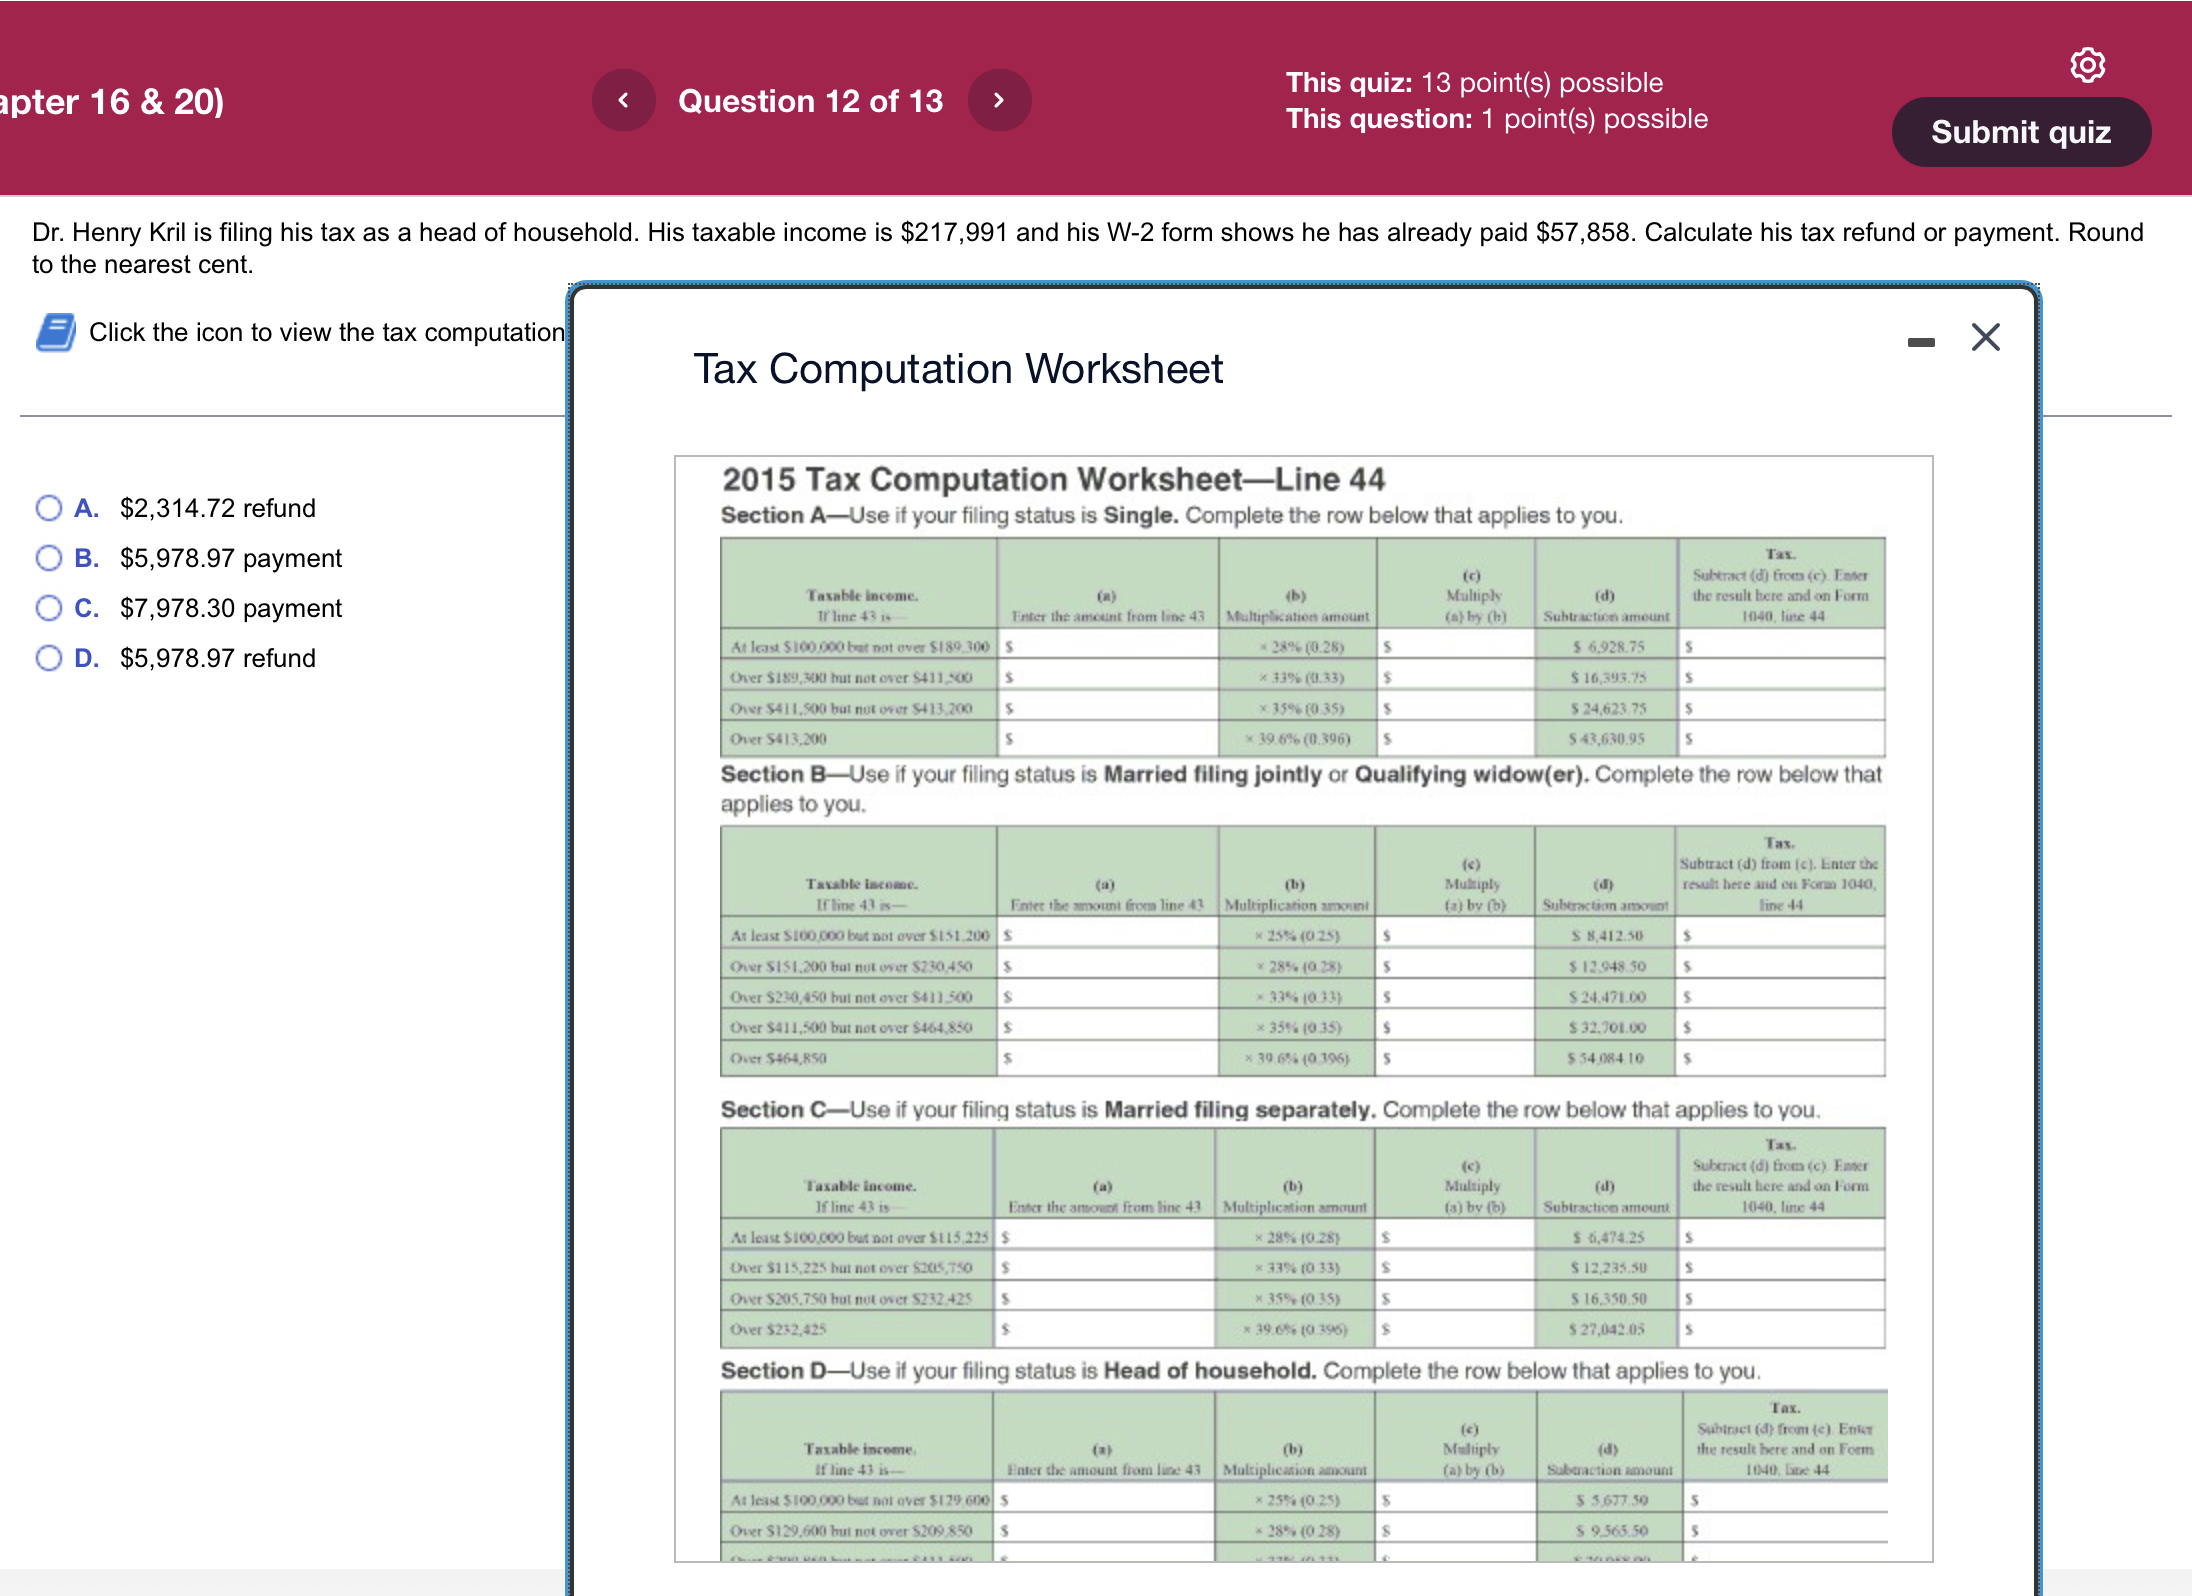Click the Question 12 of 13 label
Viewport: 2192px width, 1596px height.
point(810,101)
